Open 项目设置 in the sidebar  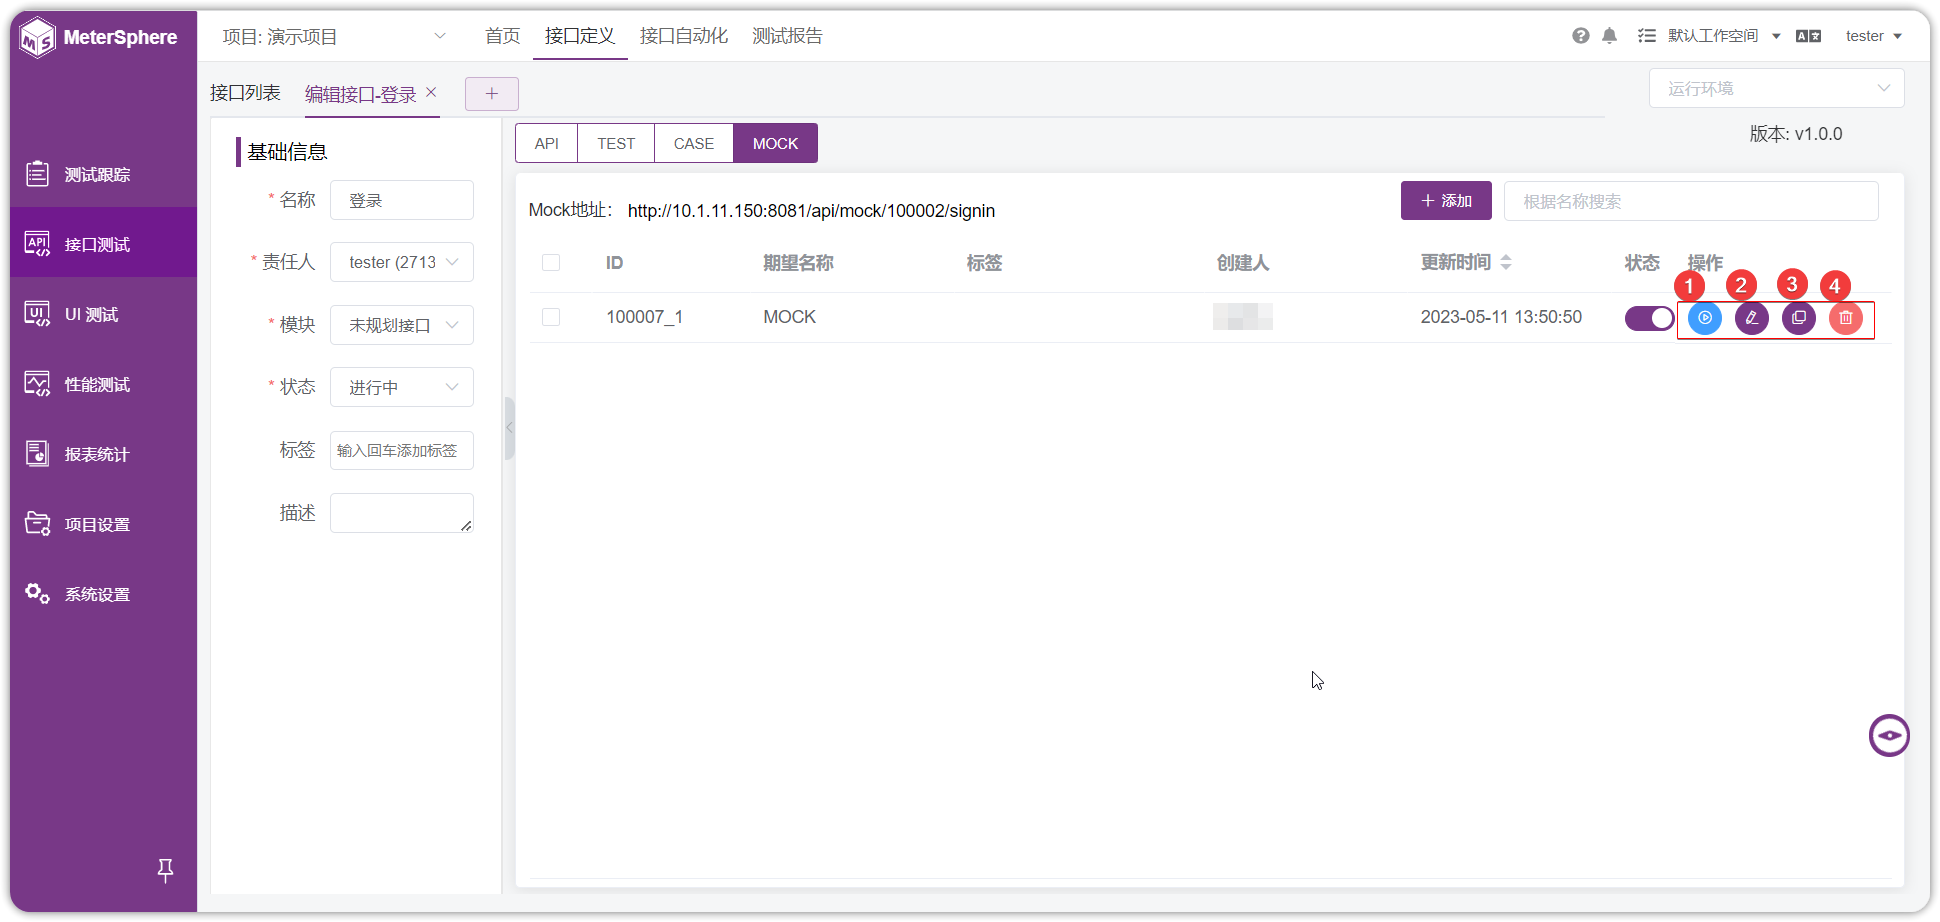103,524
